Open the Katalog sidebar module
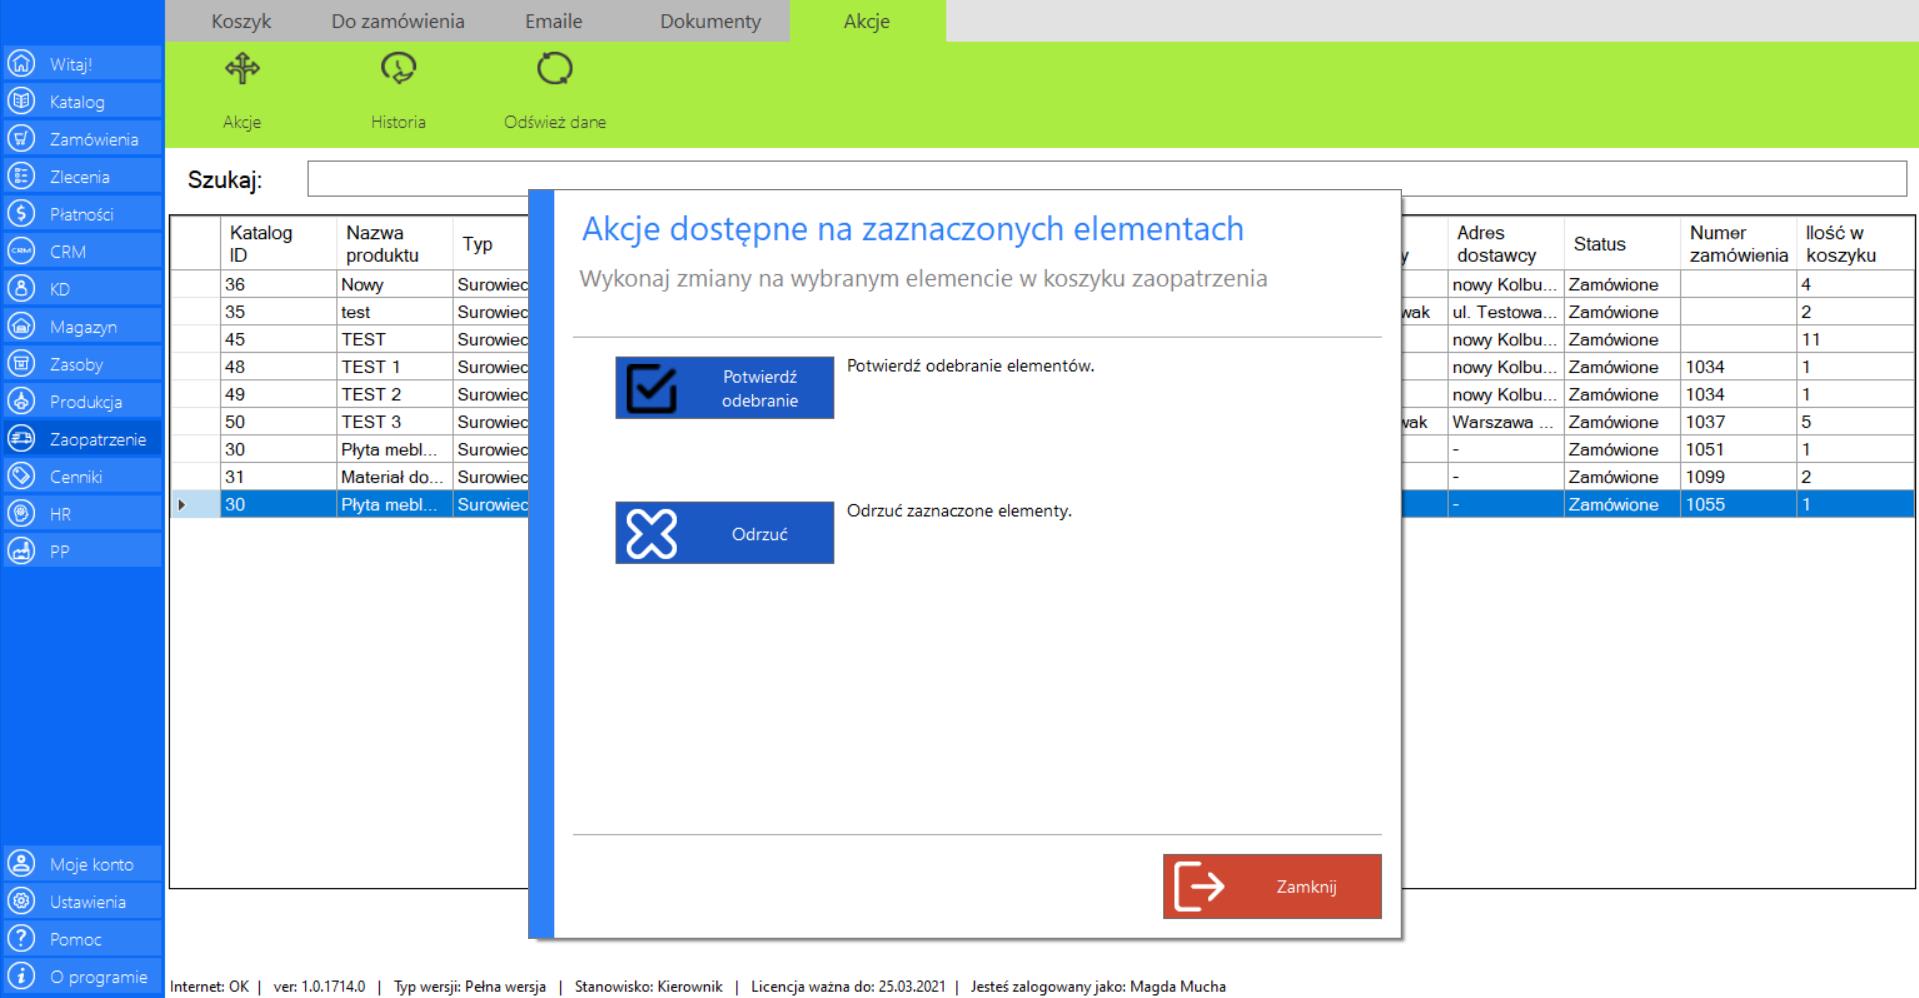The image size is (1919, 998). [x=77, y=102]
